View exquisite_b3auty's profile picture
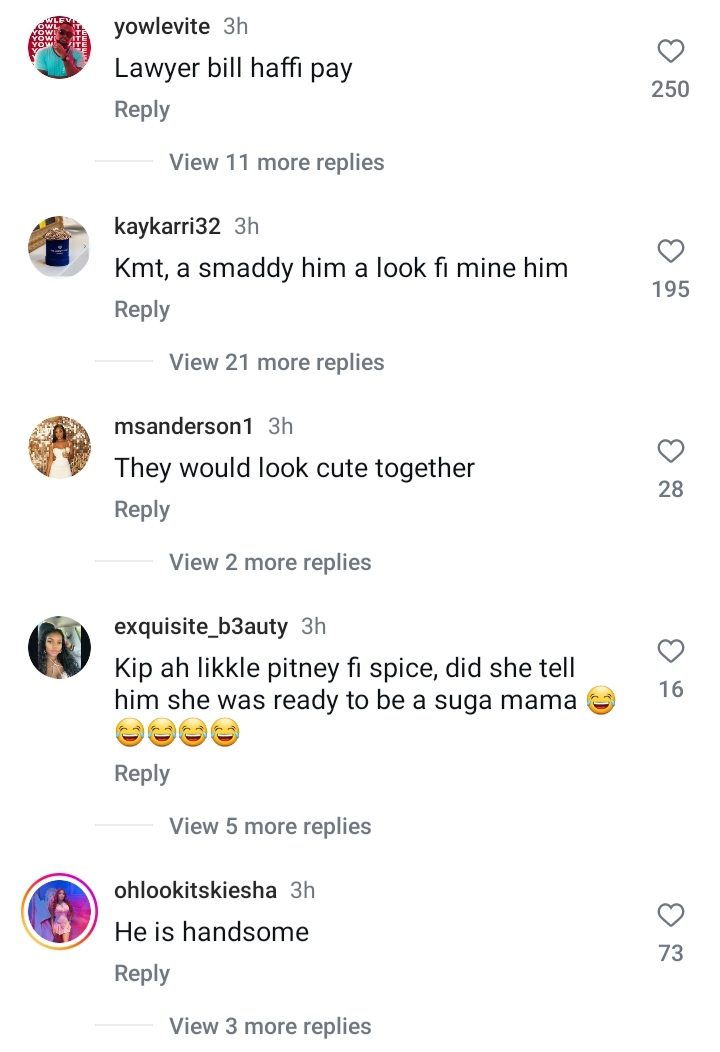Viewport: 720px width, 1052px height. coord(60,647)
